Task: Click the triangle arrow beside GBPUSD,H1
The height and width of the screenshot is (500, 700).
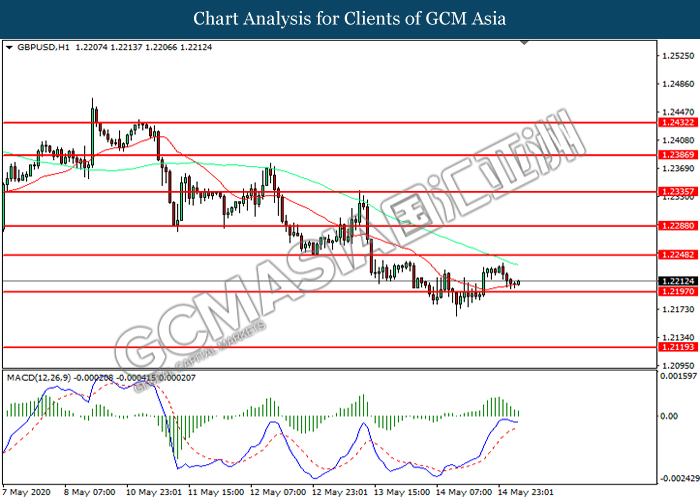Action: click(x=9, y=47)
